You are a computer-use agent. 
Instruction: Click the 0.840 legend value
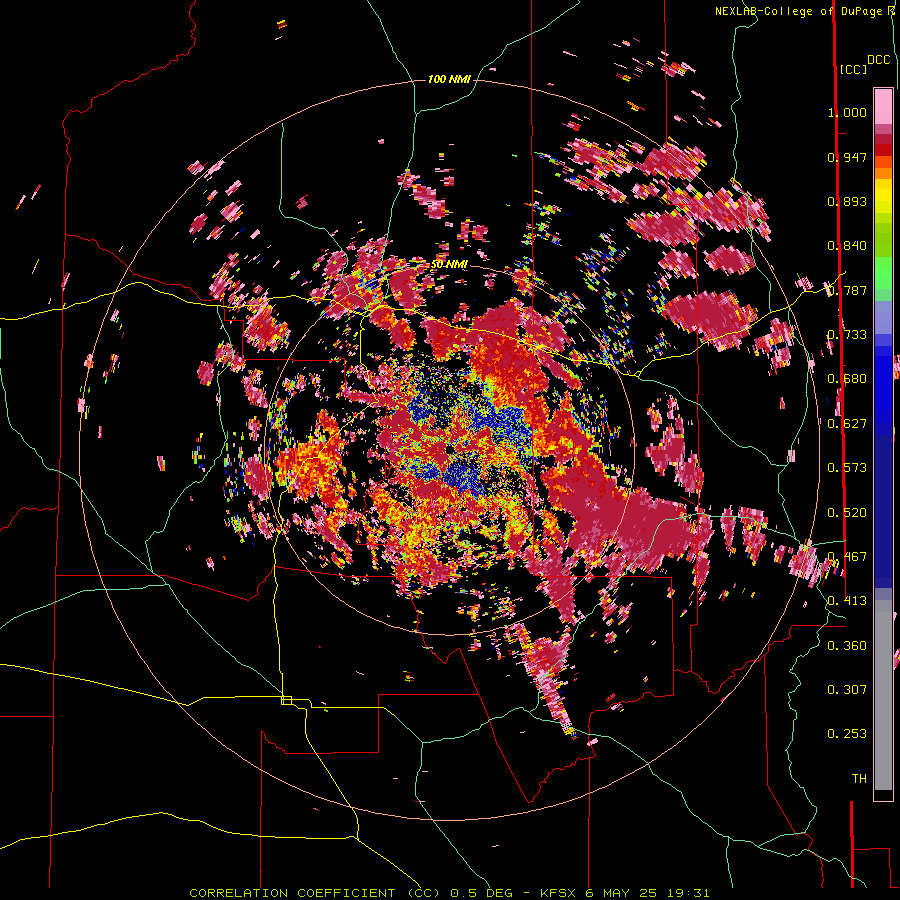pyautogui.click(x=847, y=246)
